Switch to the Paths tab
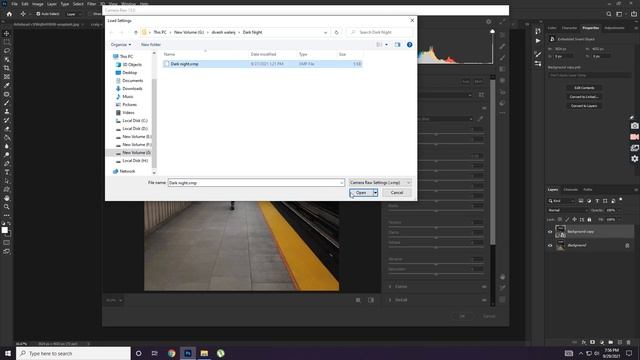 coord(588,189)
